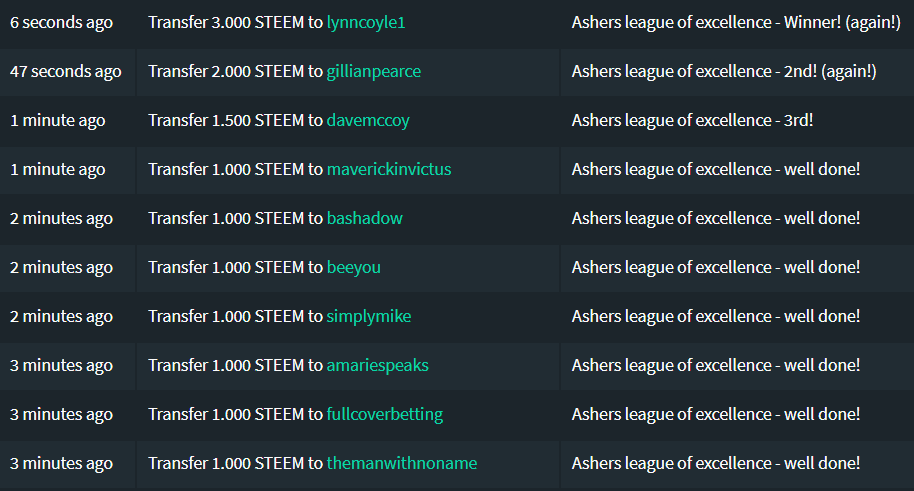Open the gillianpearce profile link
914x491 pixels.
(374, 72)
